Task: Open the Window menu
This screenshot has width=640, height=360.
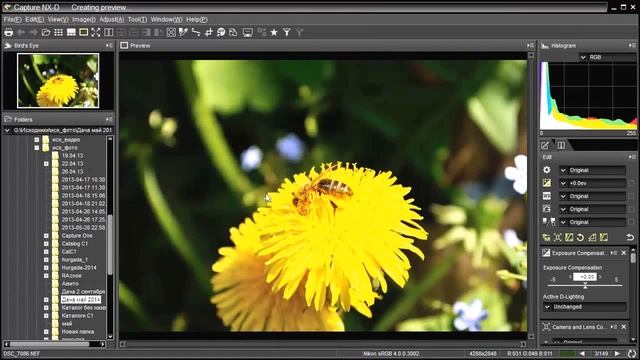Action: (x=167, y=19)
